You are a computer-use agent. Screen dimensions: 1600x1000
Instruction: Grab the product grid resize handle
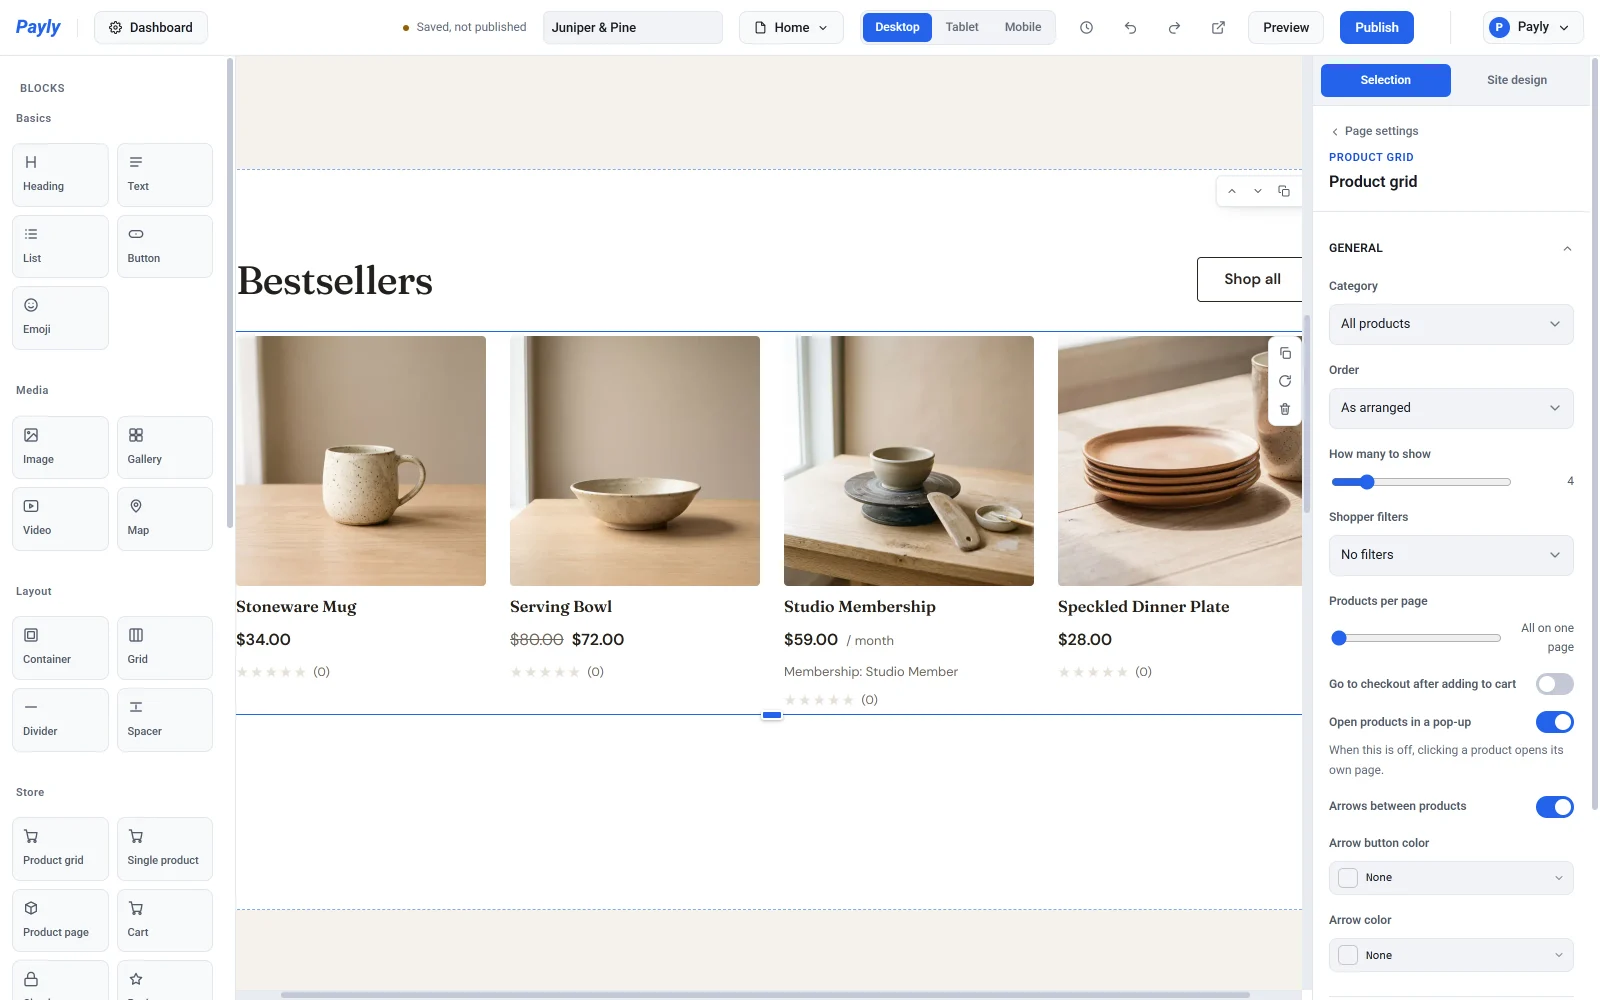pyautogui.click(x=772, y=715)
